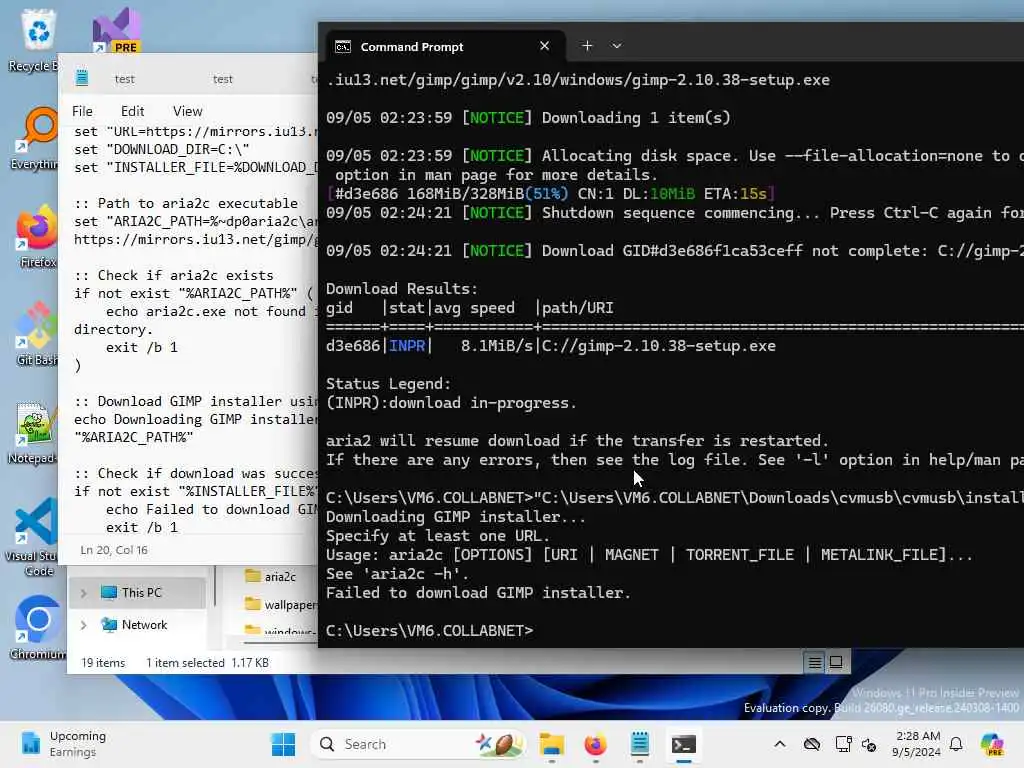The height and width of the screenshot is (768, 1024).
Task: Click the muted volume tray icon
Action: click(869, 744)
